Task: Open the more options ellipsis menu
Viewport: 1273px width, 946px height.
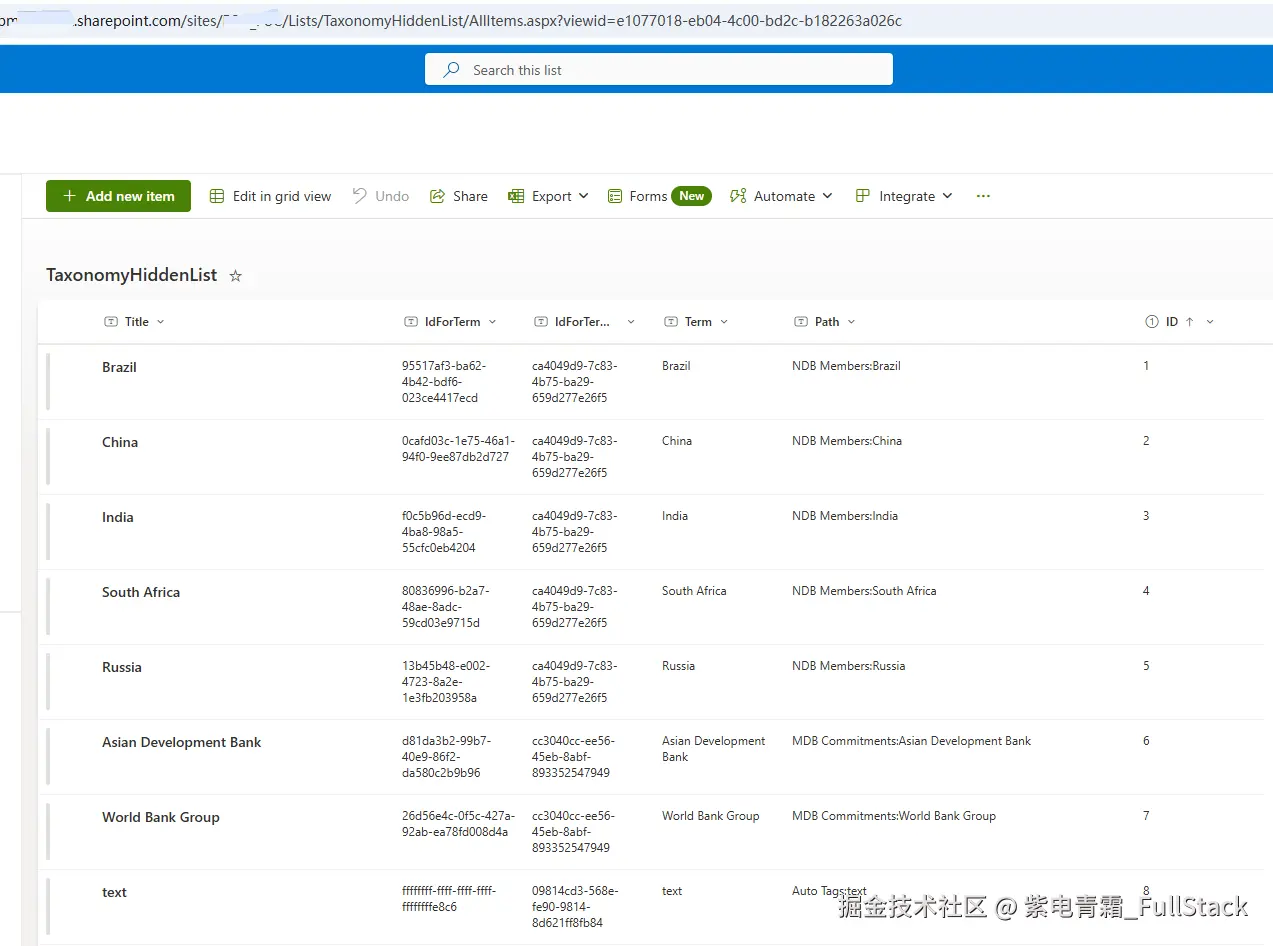Action: coord(983,196)
